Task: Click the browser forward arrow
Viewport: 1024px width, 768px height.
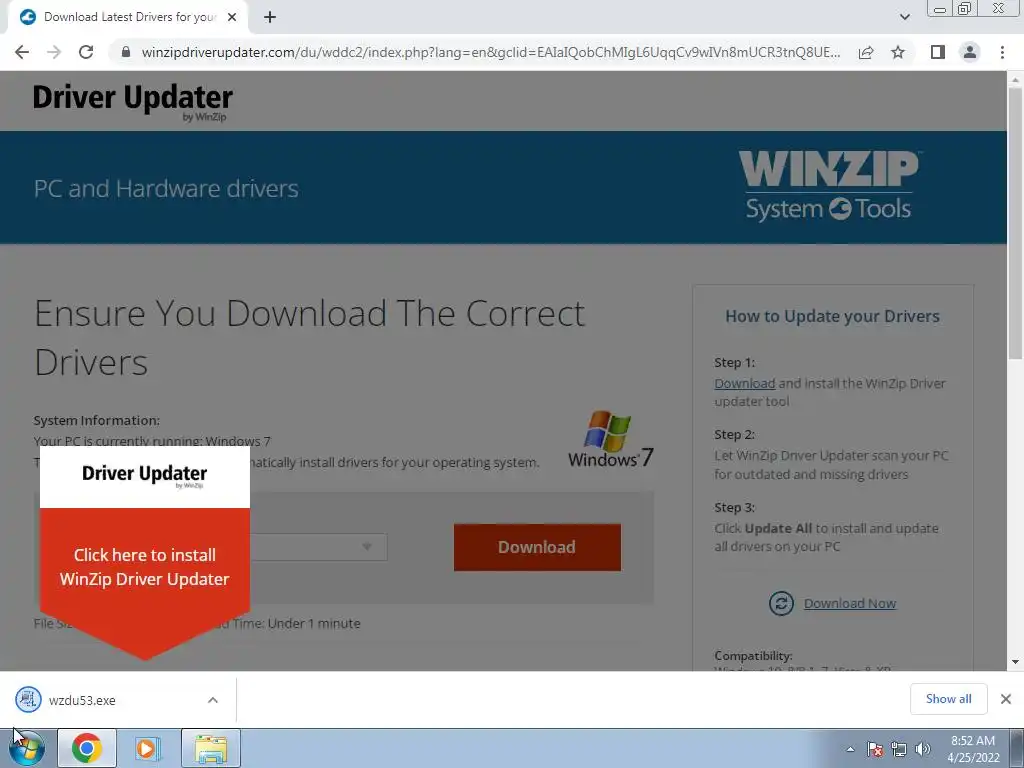Action: [x=54, y=52]
